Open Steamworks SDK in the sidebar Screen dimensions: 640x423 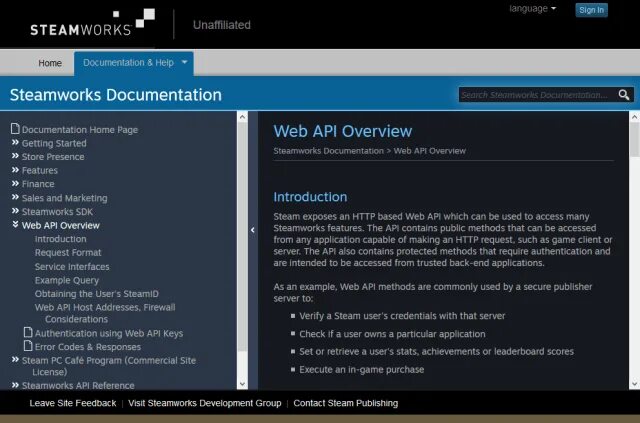pyautogui.click(x=57, y=212)
